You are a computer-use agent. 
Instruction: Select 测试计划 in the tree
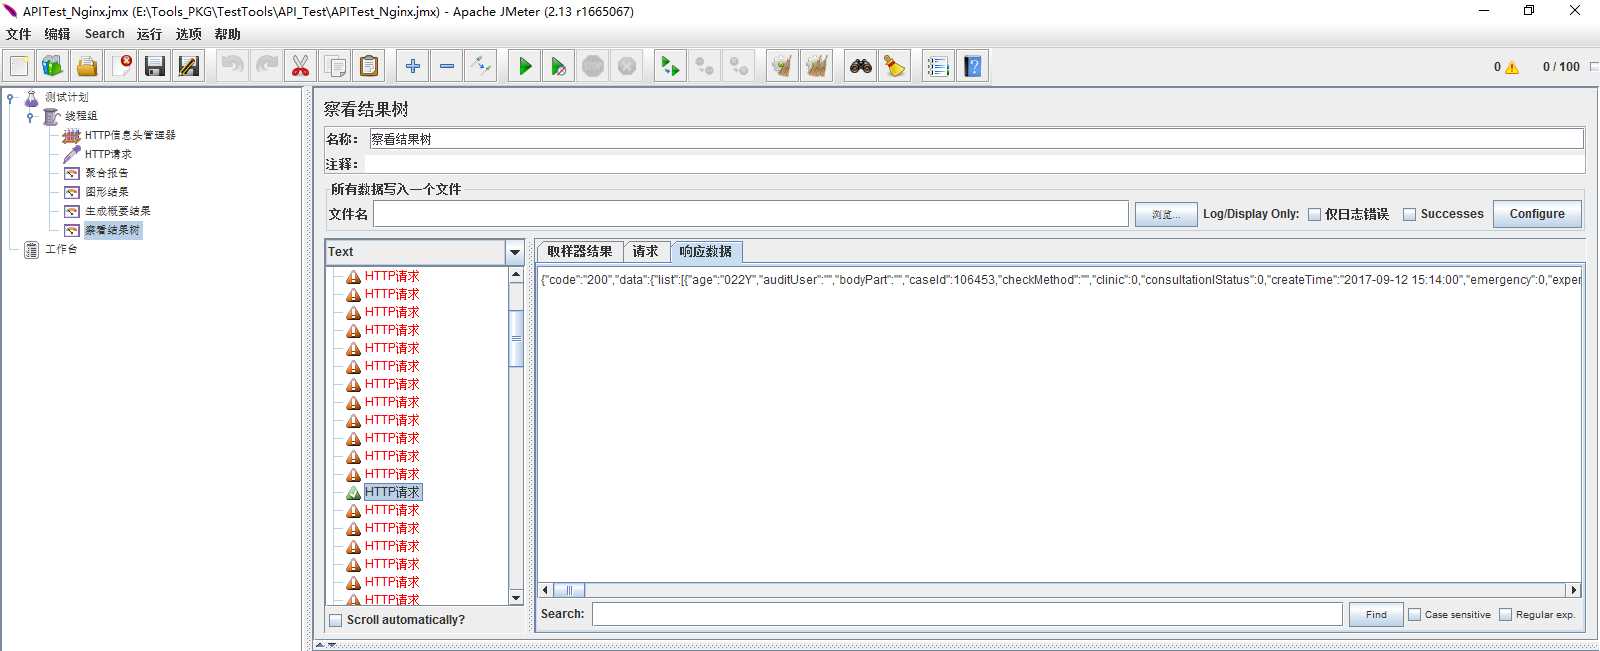66,97
